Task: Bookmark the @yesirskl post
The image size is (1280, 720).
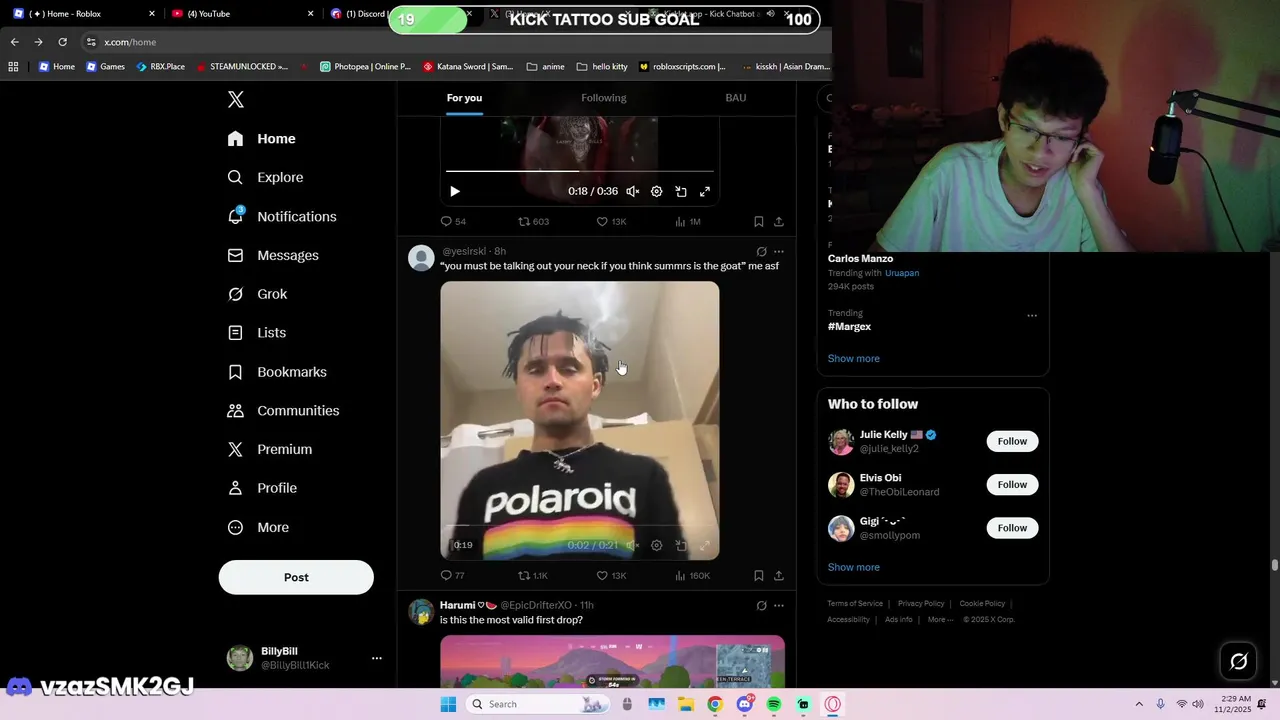Action: [x=759, y=575]
